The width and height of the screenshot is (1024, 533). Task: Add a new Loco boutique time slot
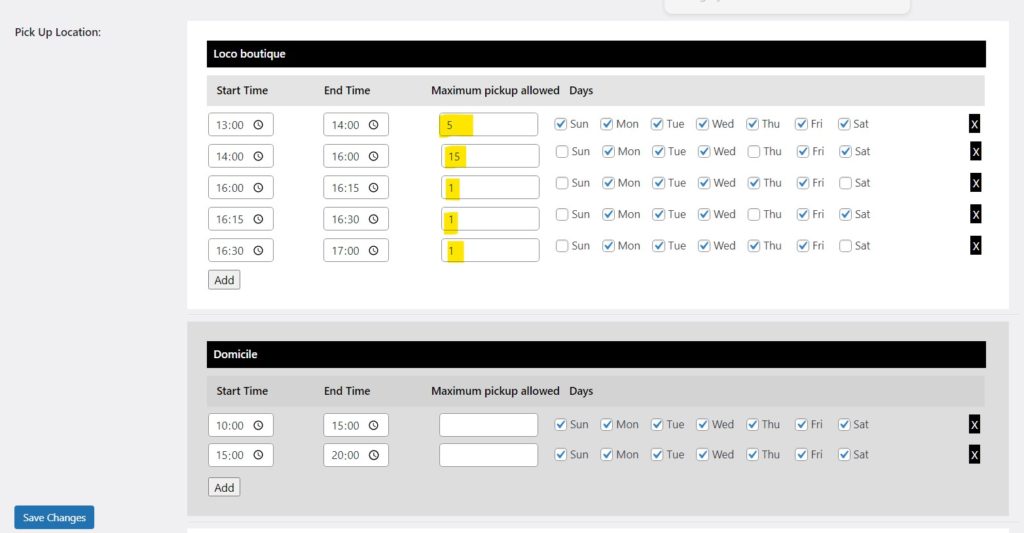point(224,280)
